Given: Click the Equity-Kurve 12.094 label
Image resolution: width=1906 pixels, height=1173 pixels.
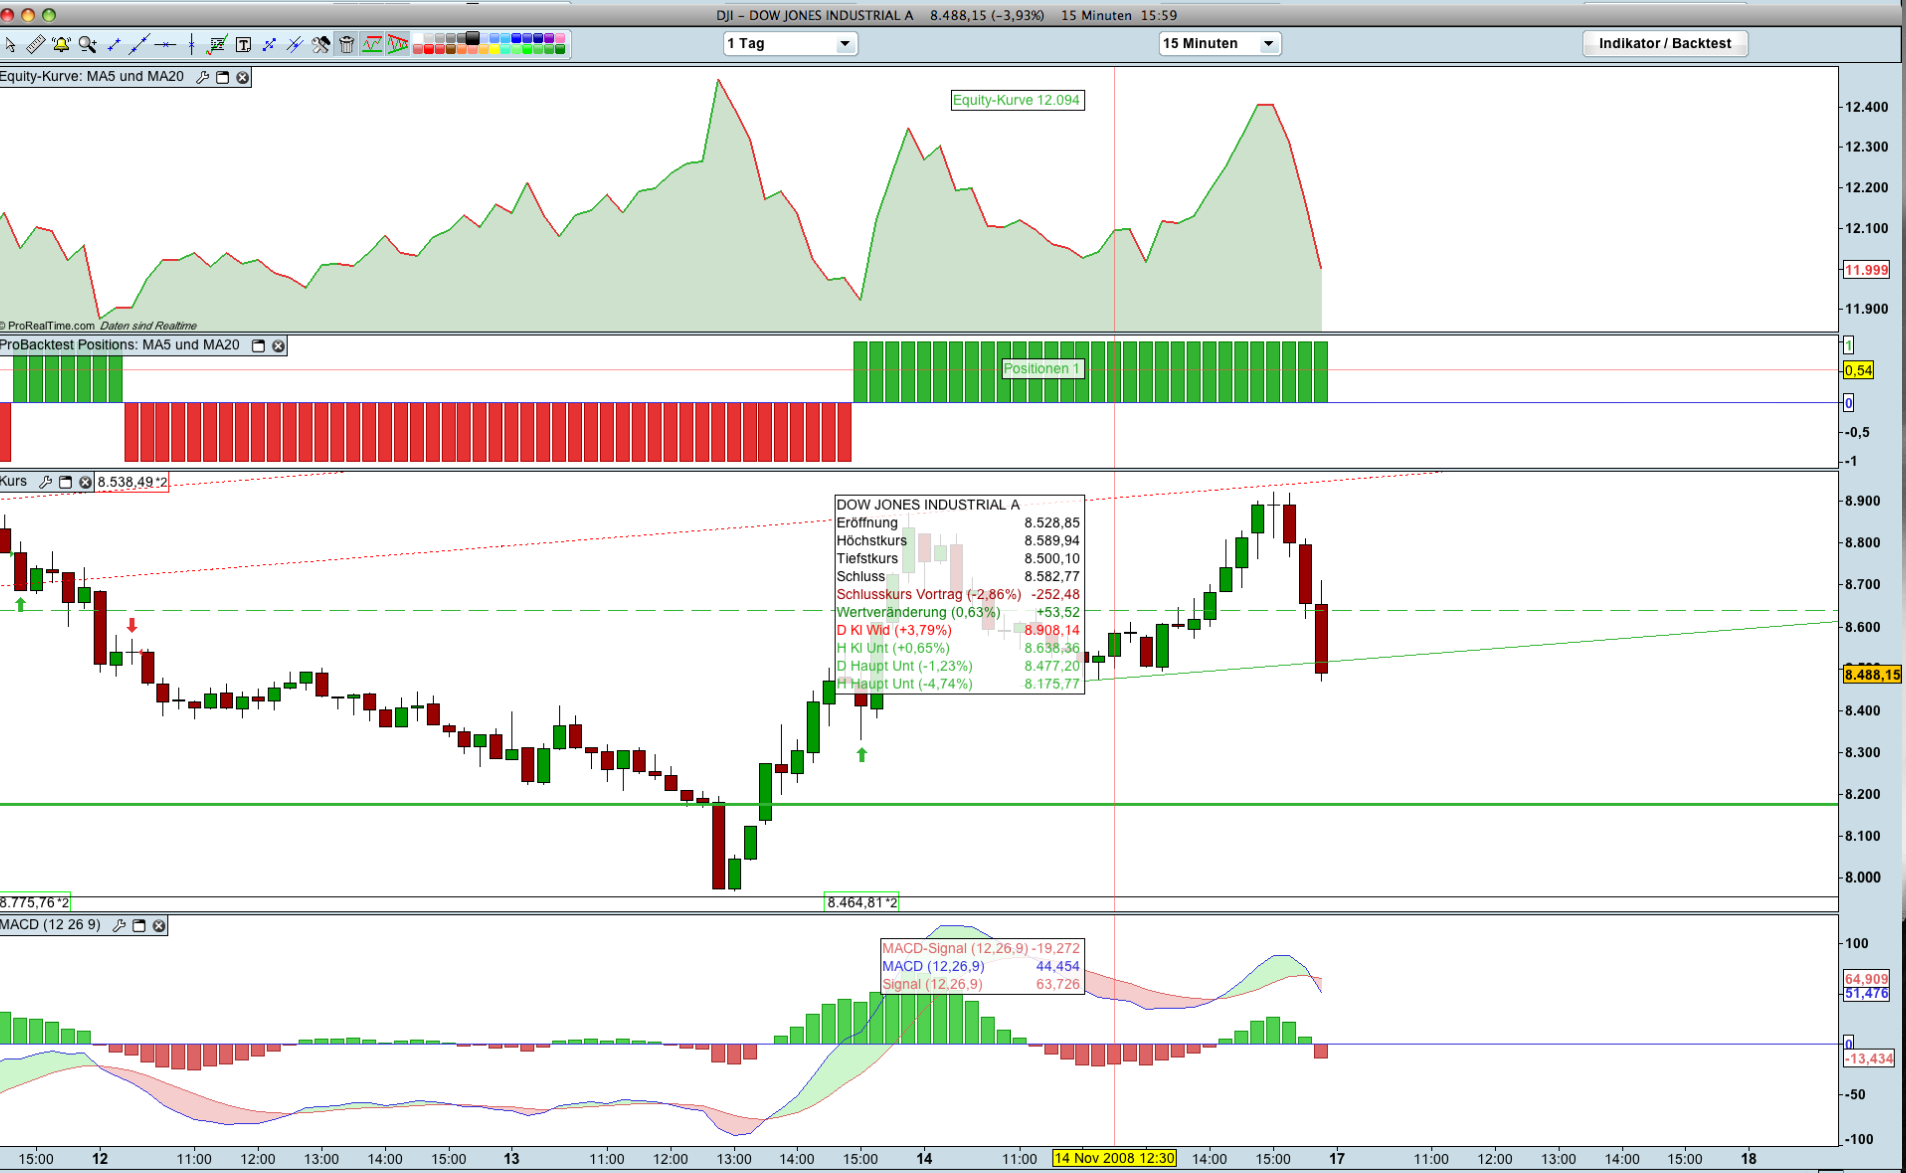Looking at the screenshot, I should click(1016, 100).
